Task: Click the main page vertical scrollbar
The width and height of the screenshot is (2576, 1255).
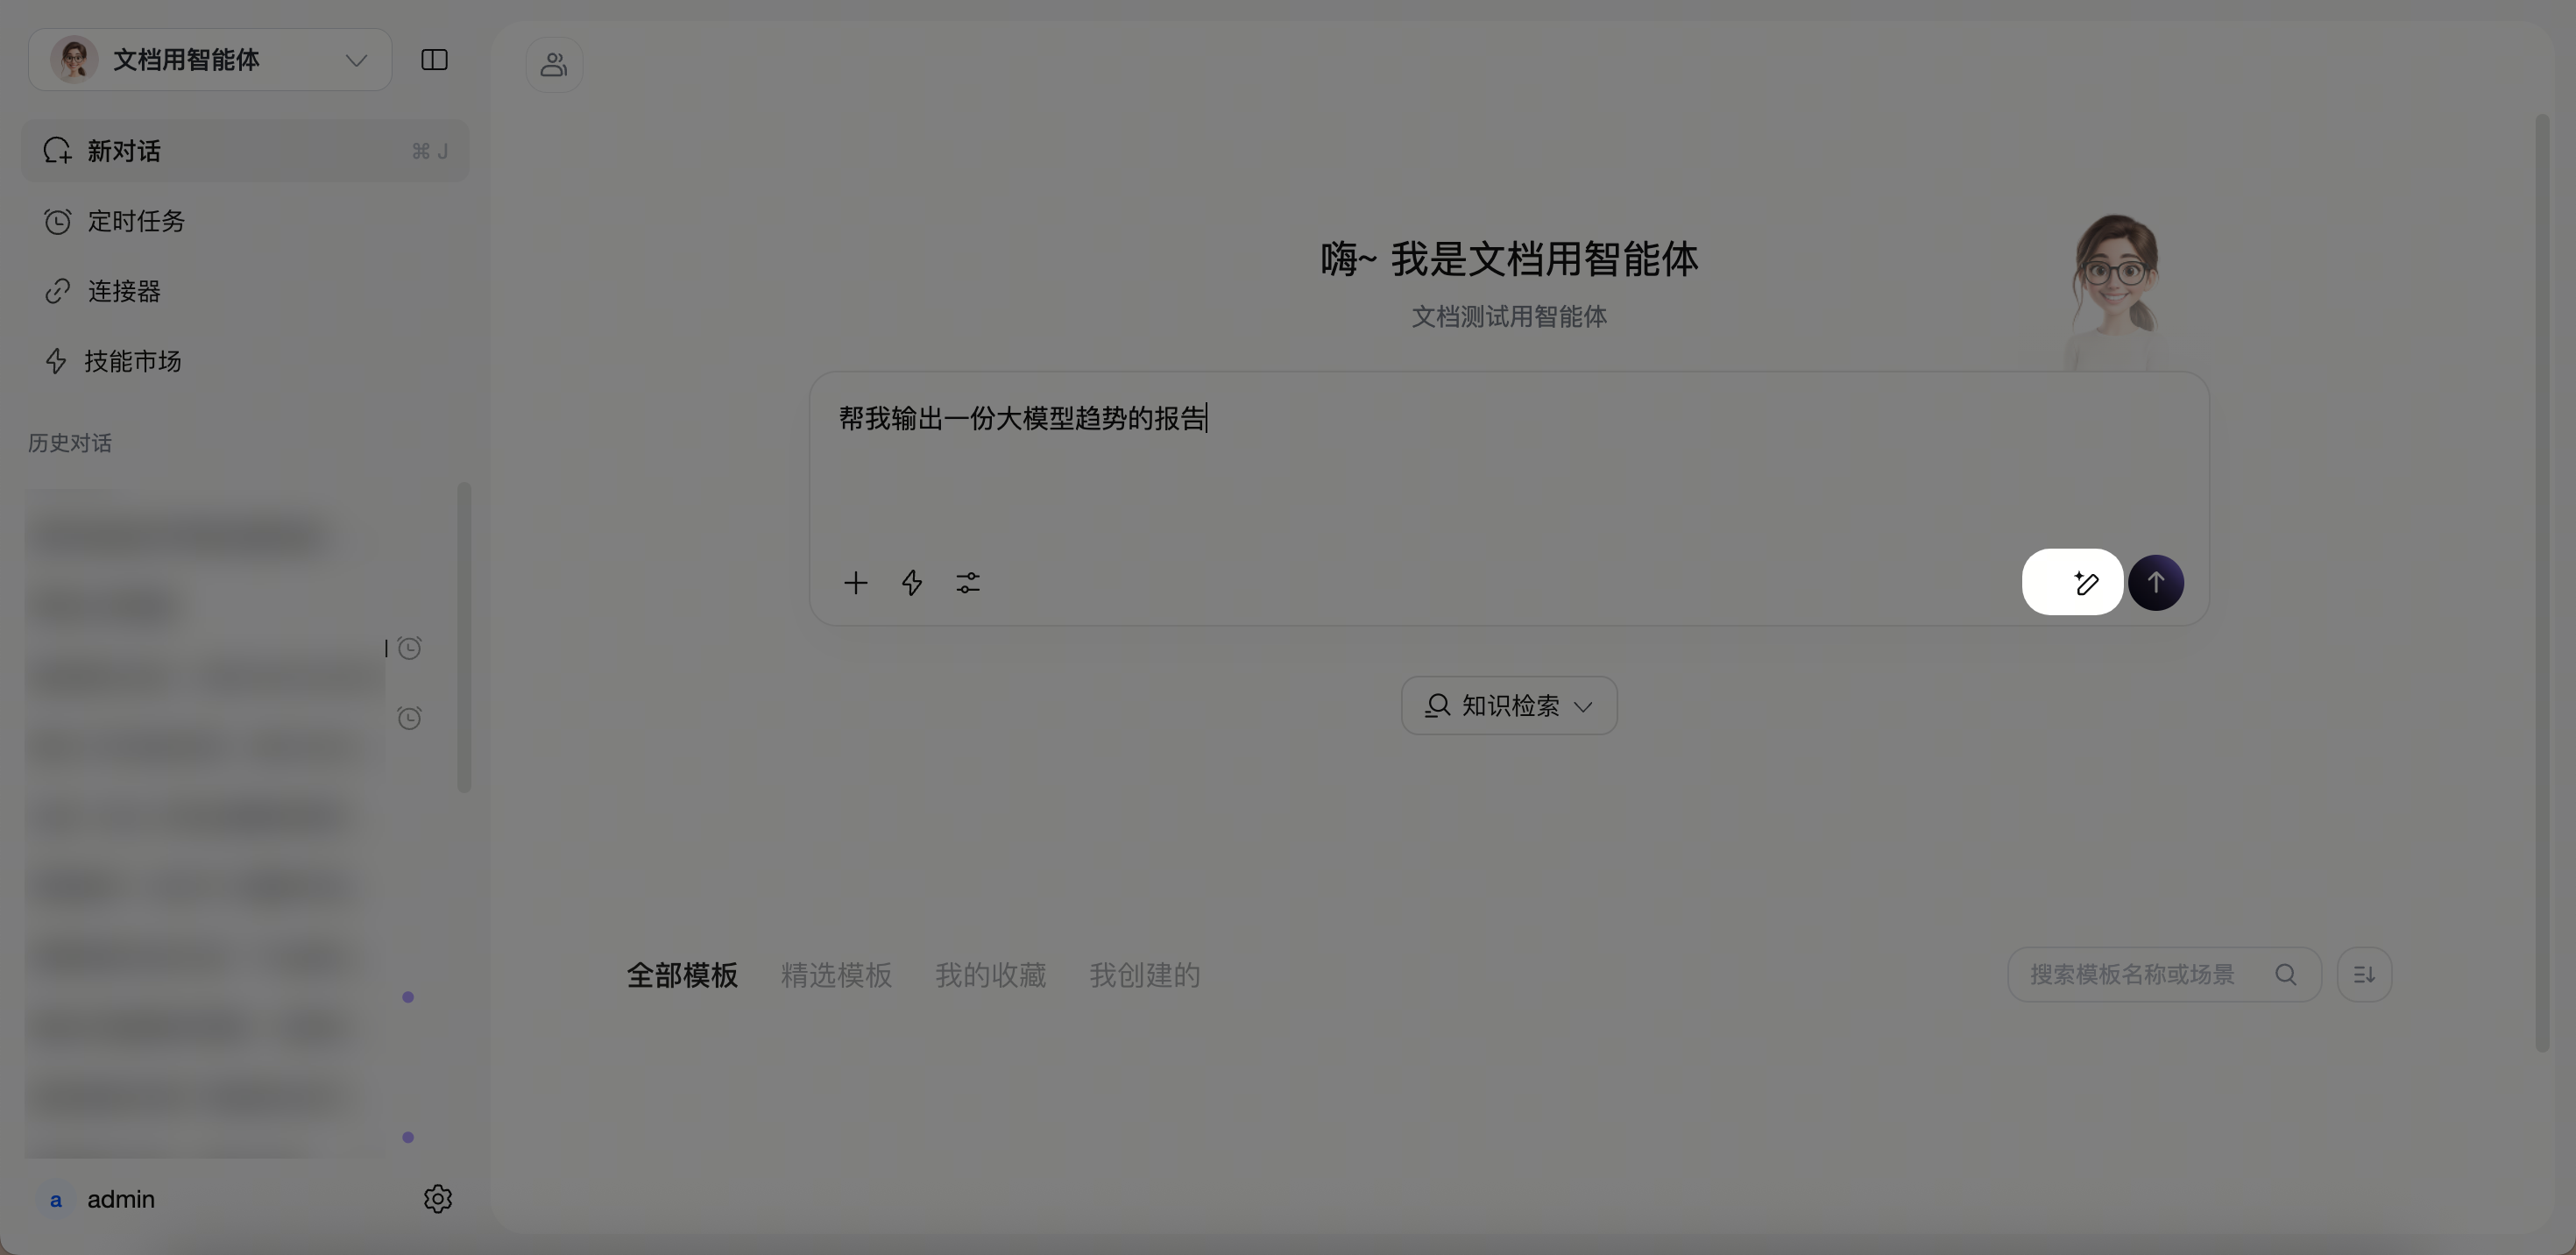Action: [x=2542, y=583]
